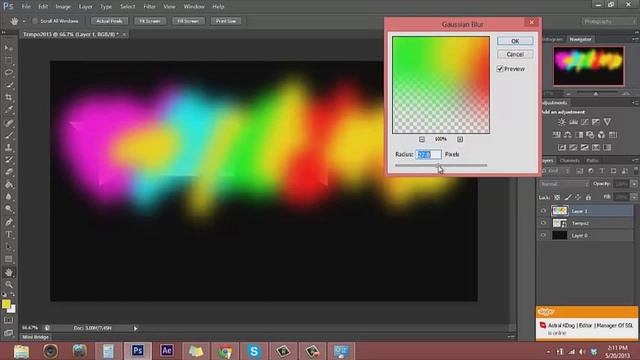Open the Window menu

click(x=194, y=7)
